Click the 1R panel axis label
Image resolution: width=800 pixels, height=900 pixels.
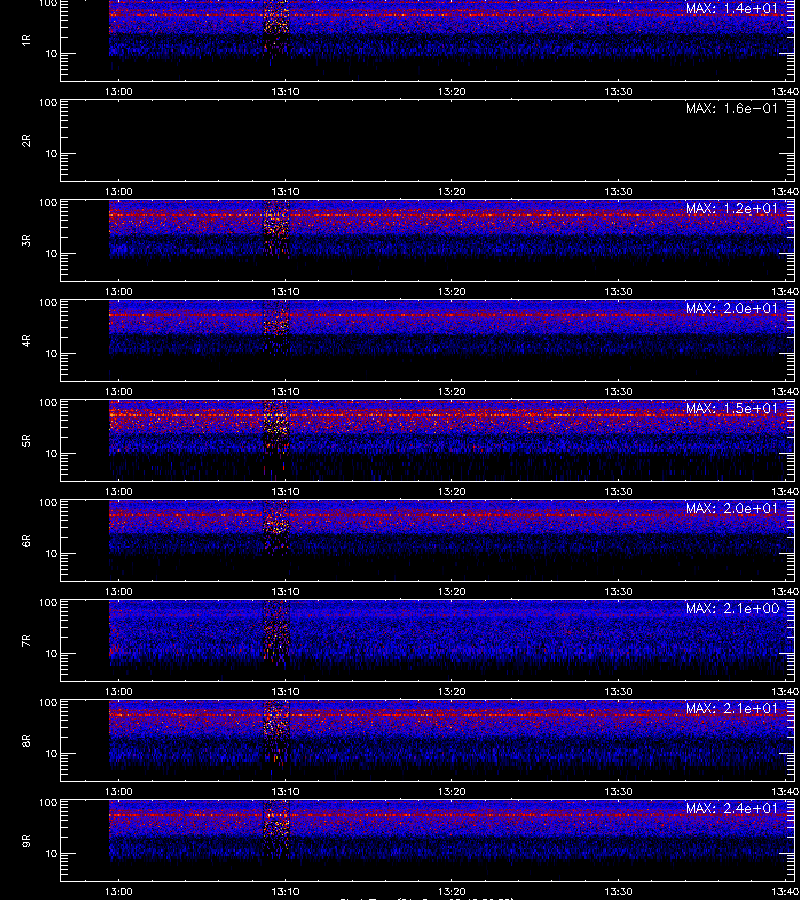point(26,40)
